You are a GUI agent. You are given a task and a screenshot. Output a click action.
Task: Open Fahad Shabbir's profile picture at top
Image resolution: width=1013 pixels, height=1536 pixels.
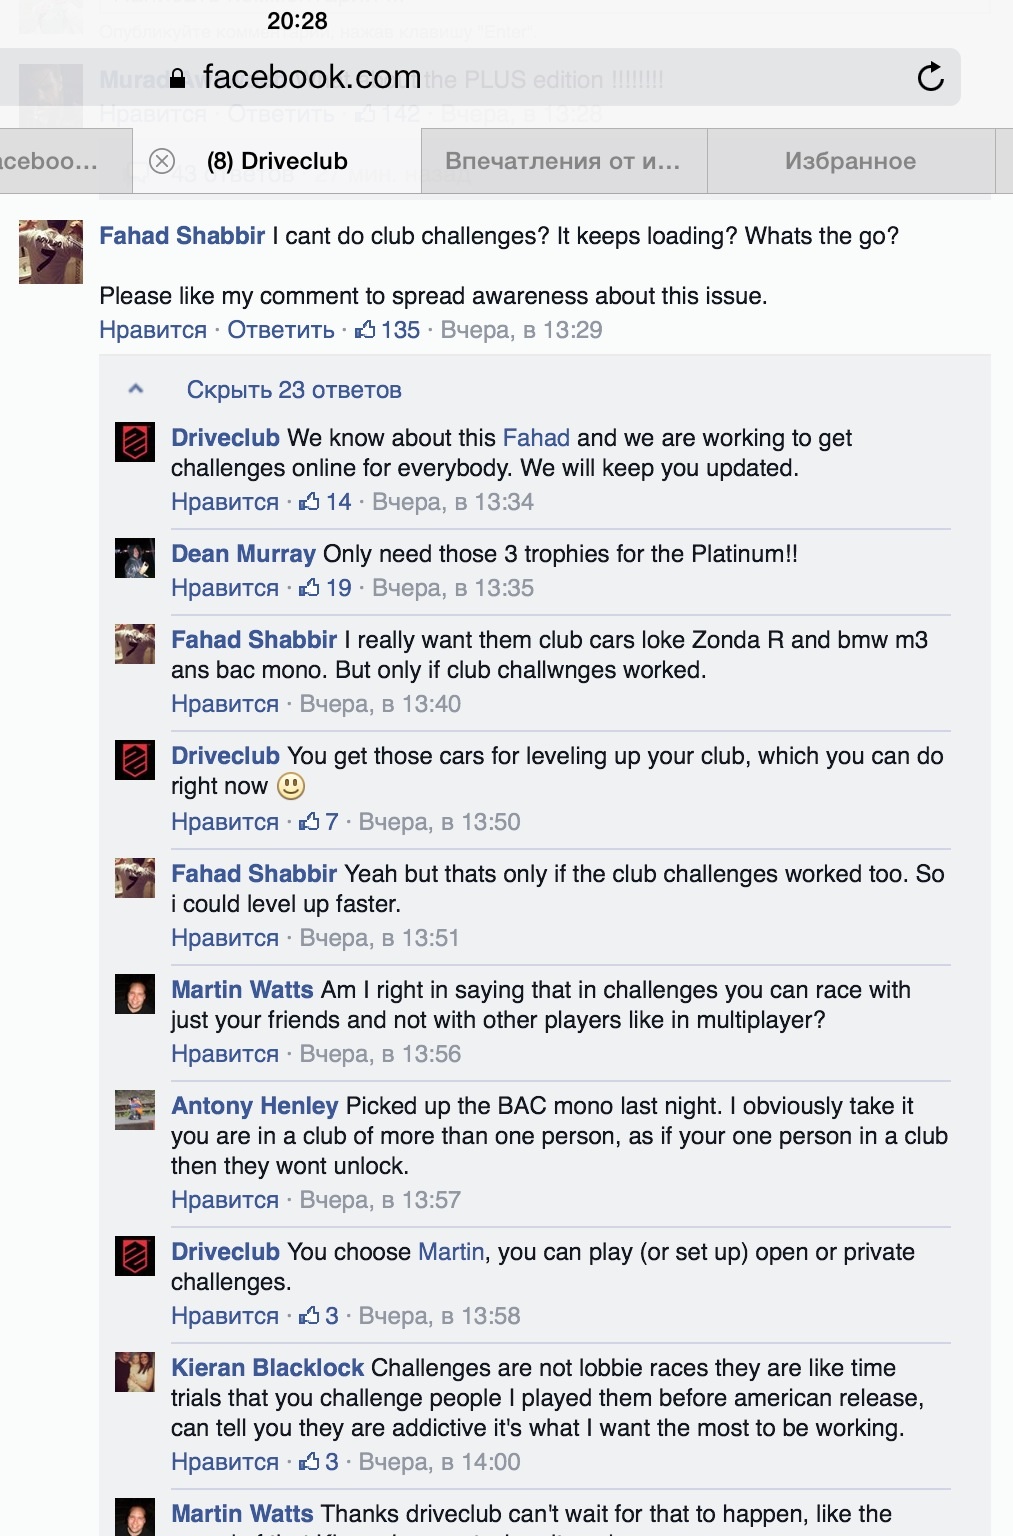(x=51, y=252)
